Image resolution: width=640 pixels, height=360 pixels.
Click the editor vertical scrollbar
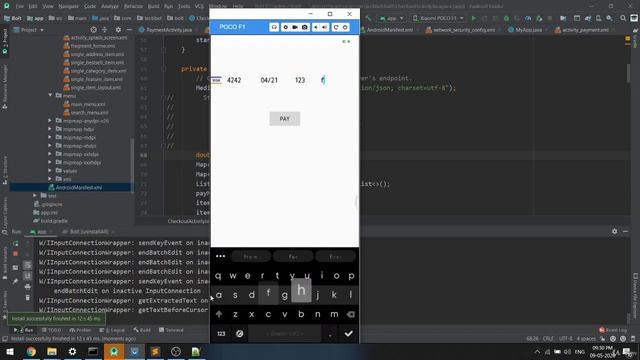628,73
